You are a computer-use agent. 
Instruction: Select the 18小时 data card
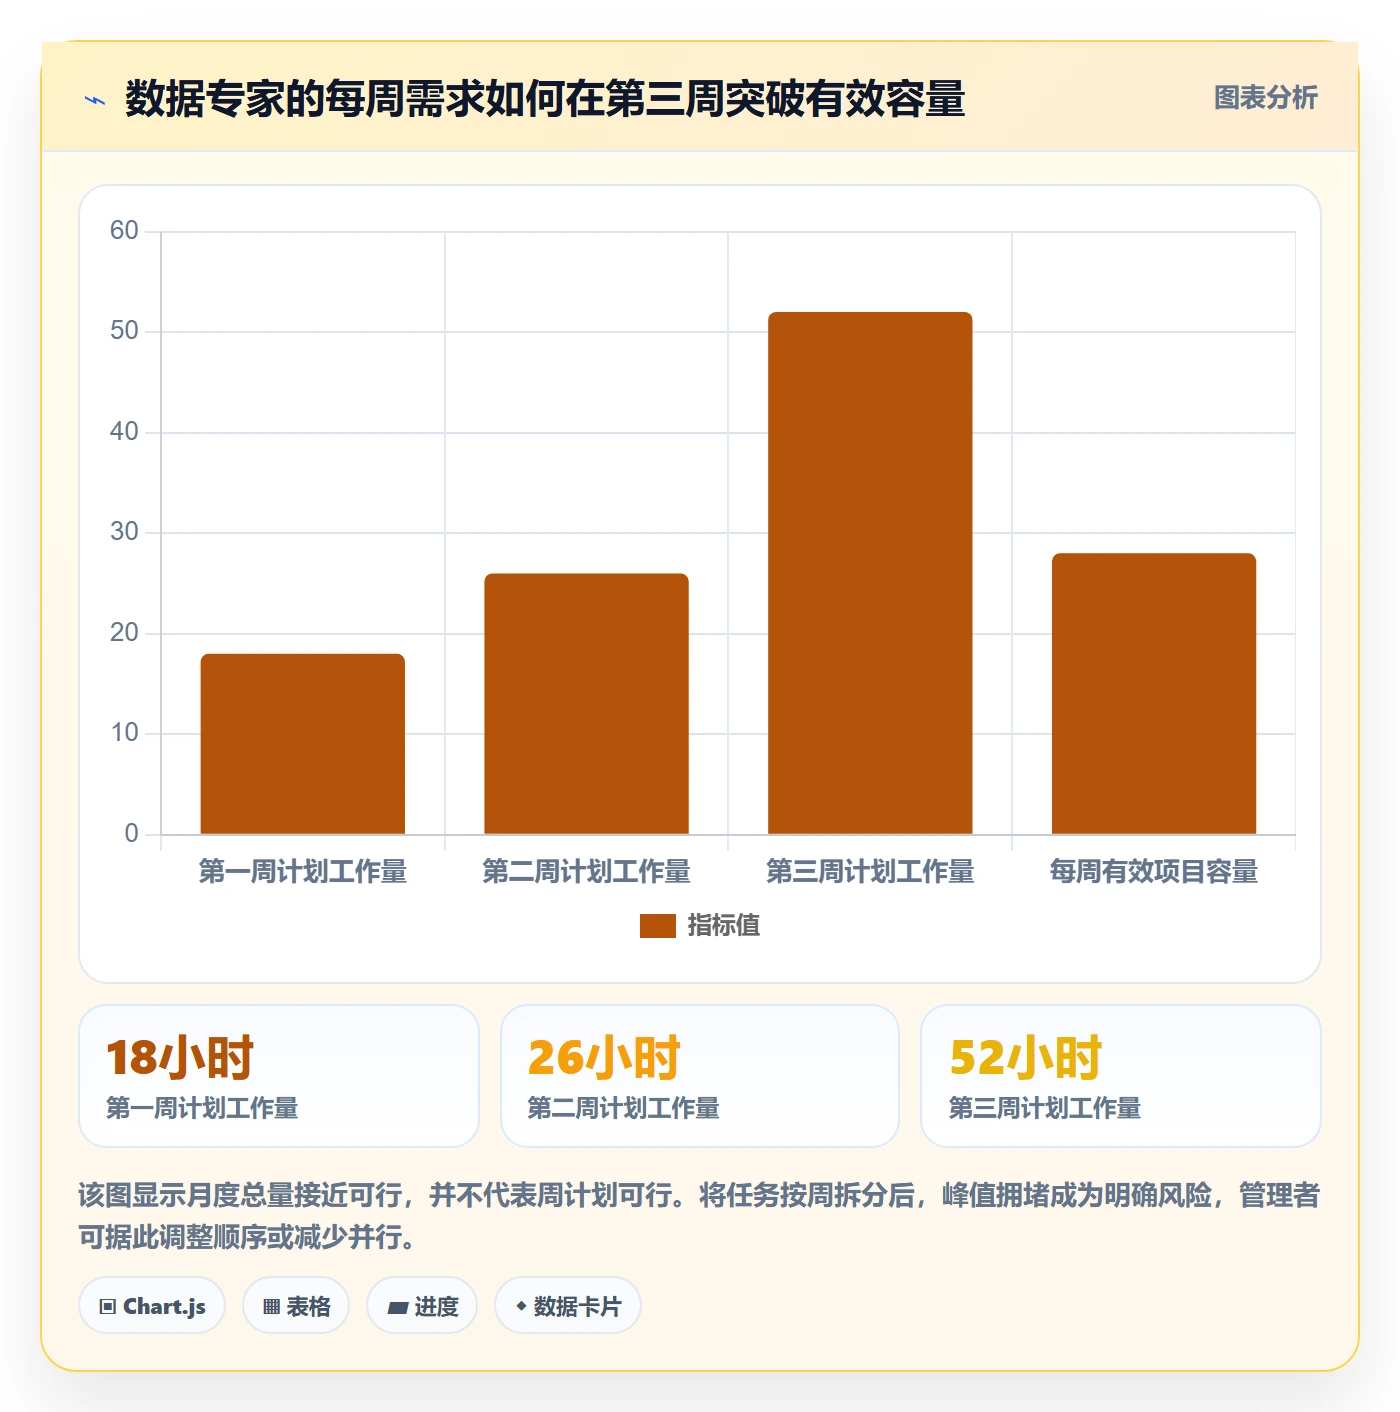(x=279, y=1076)
